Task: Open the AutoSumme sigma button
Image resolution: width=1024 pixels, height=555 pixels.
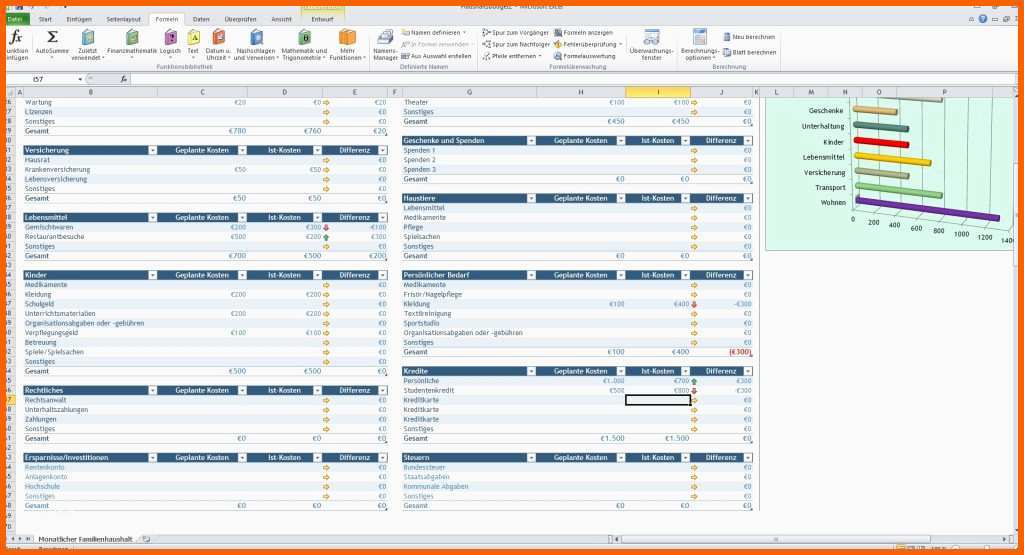Action: (x=52, y=44)
